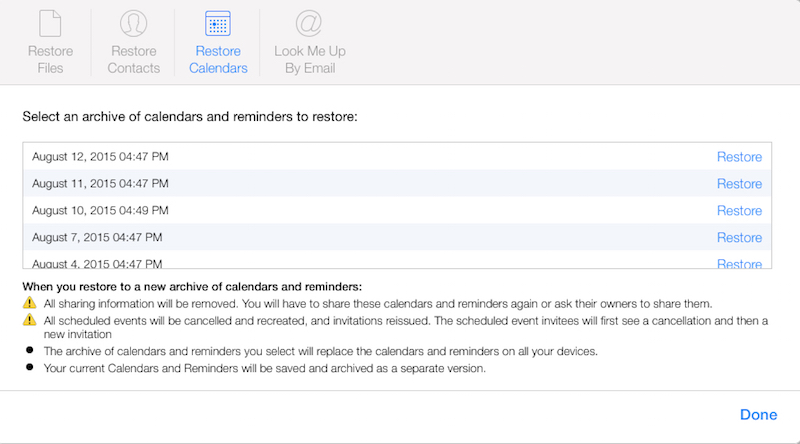Restore the August 11, 2015 archive
The height and width of the screenshot is (444, 800).
point(739,184)
